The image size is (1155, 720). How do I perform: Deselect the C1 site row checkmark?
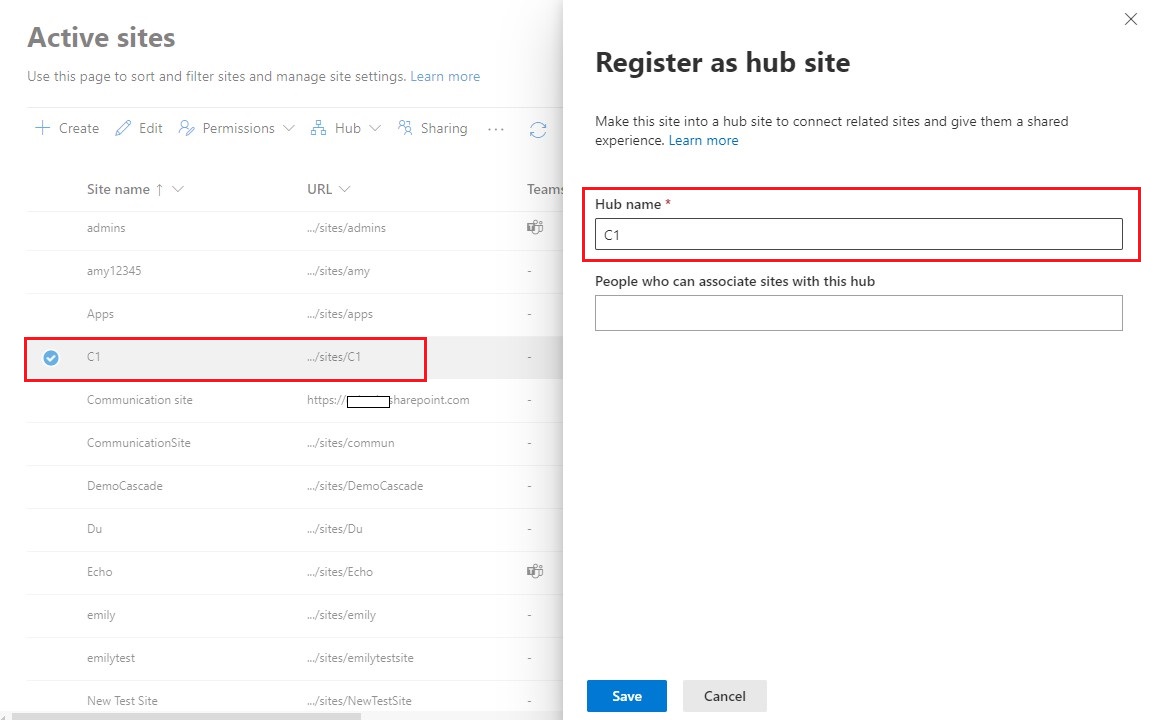51,357
